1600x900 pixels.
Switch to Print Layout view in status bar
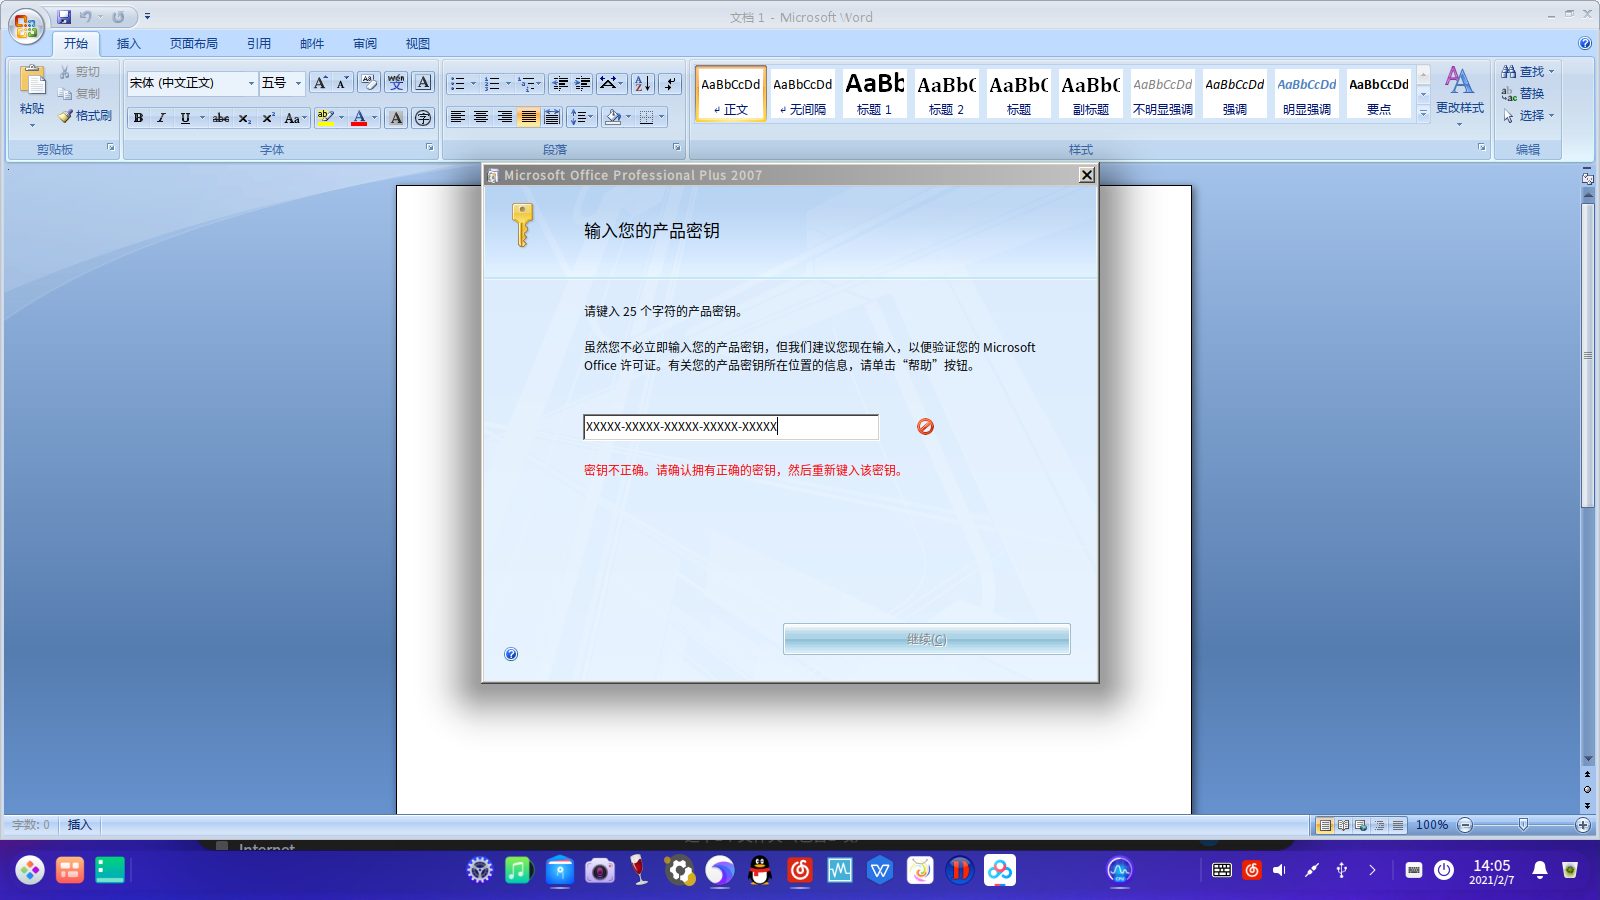pos(1325,825)
